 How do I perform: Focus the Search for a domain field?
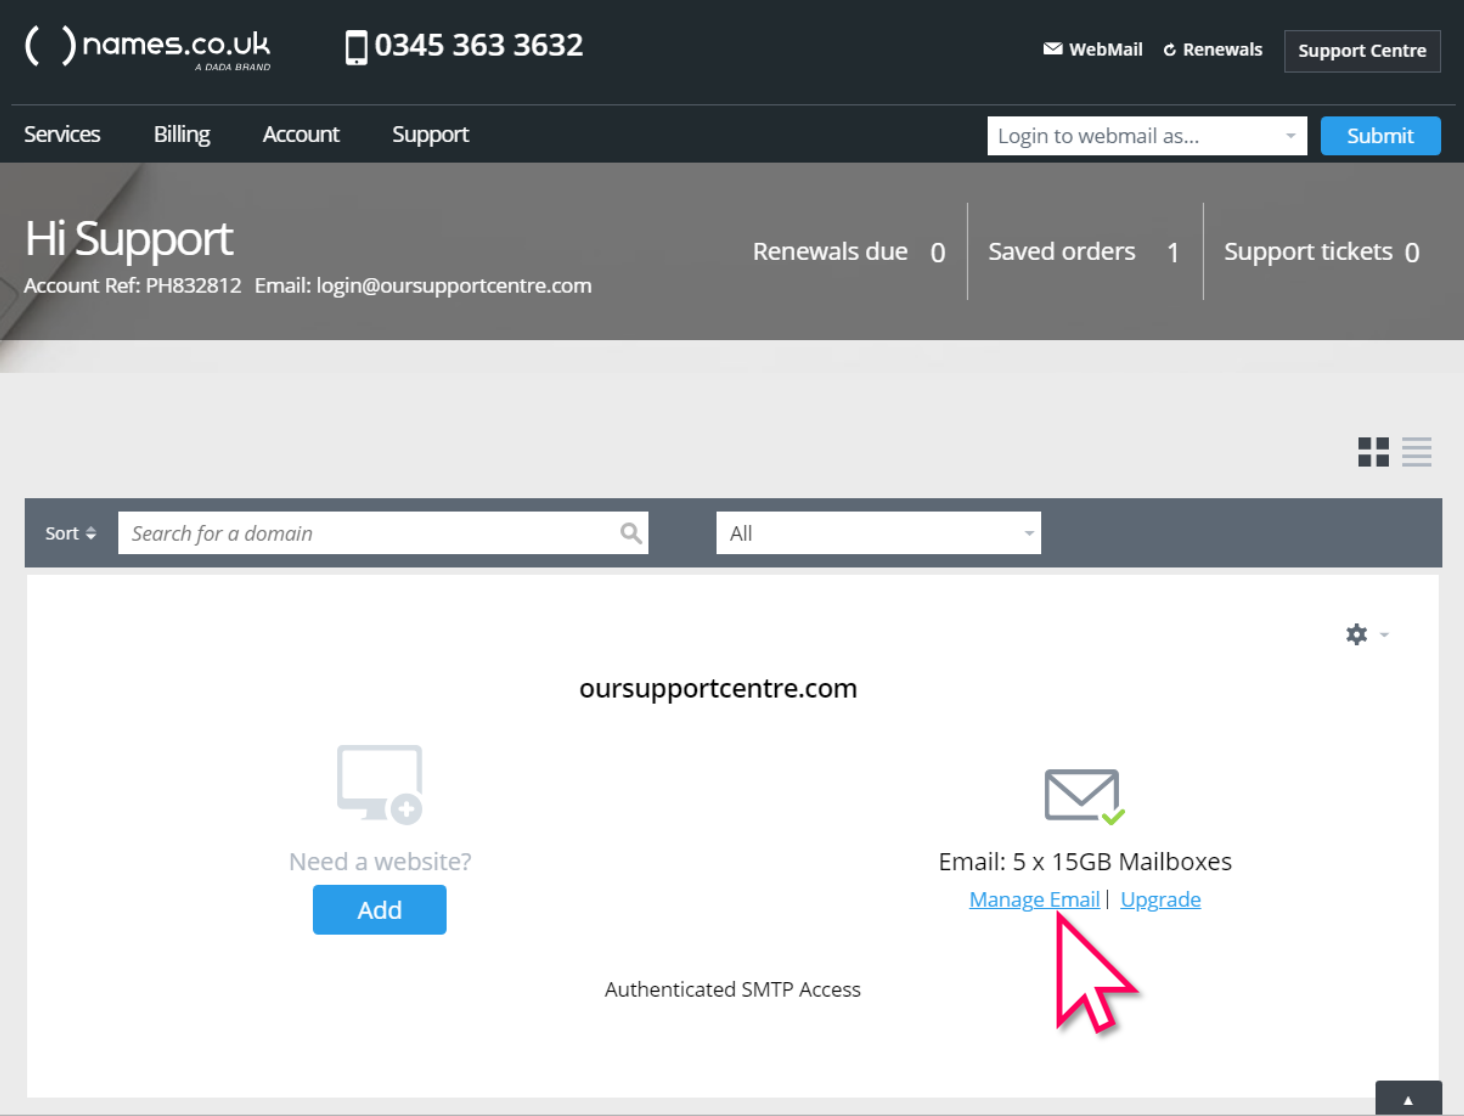tap(383, 533)
